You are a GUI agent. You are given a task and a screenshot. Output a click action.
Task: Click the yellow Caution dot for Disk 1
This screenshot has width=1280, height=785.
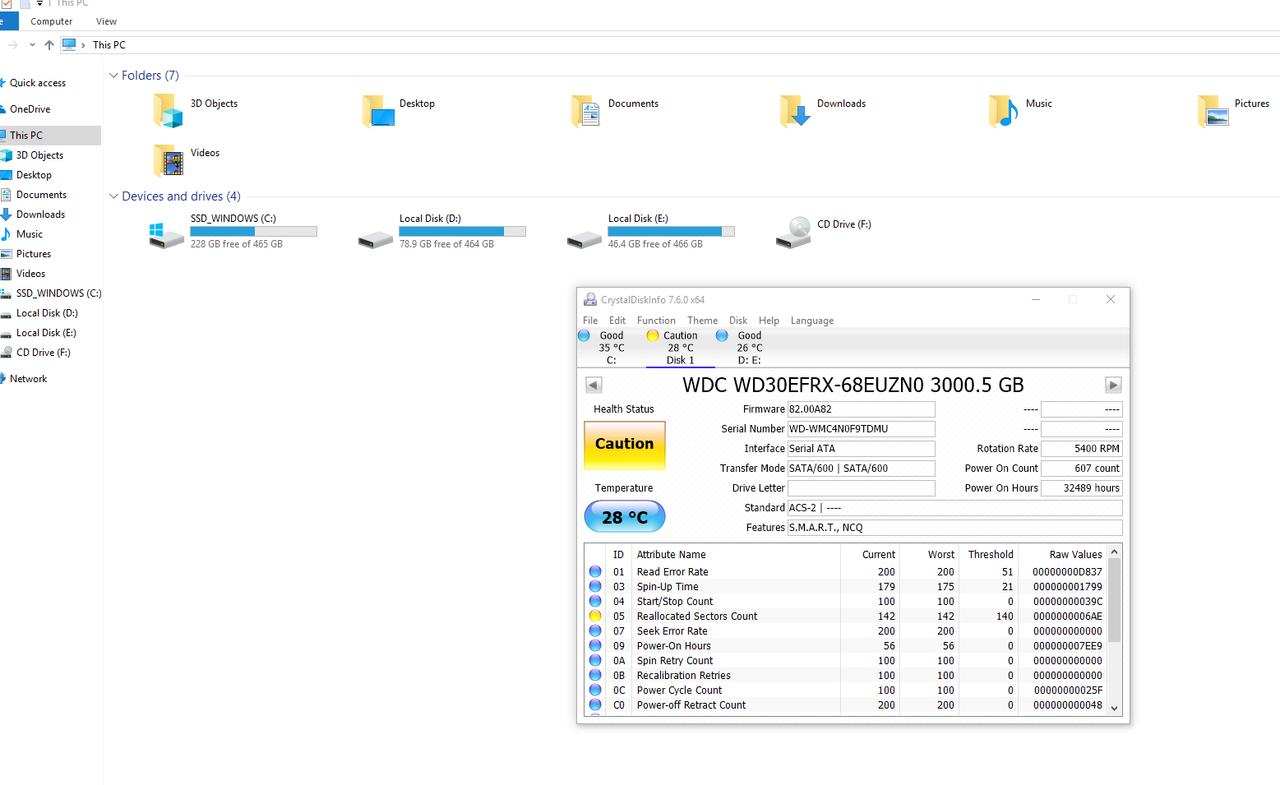click(653, 336)
